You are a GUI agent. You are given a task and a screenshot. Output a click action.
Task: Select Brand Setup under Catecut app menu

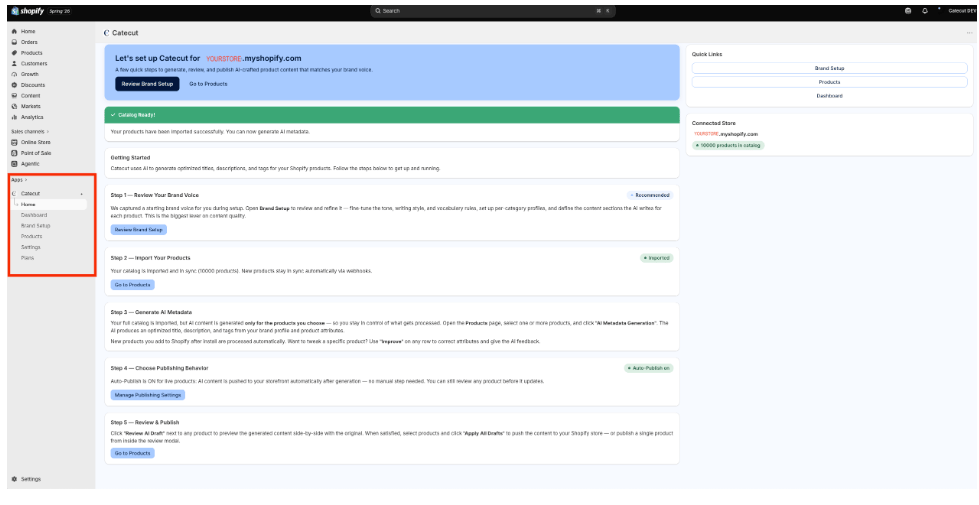tap(36, 225)
